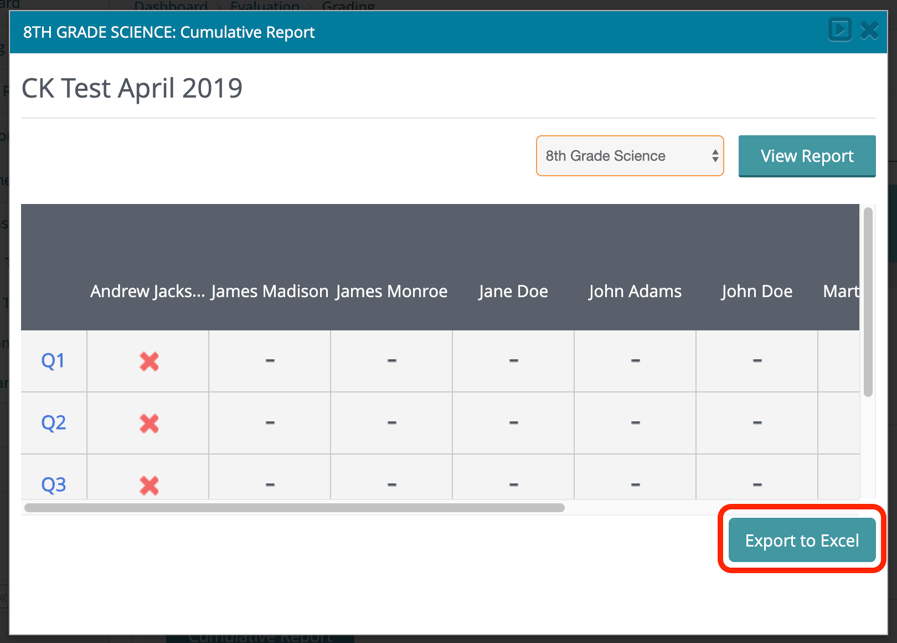Click the horizontal scrollbar below the table

(x=294, y=508)
